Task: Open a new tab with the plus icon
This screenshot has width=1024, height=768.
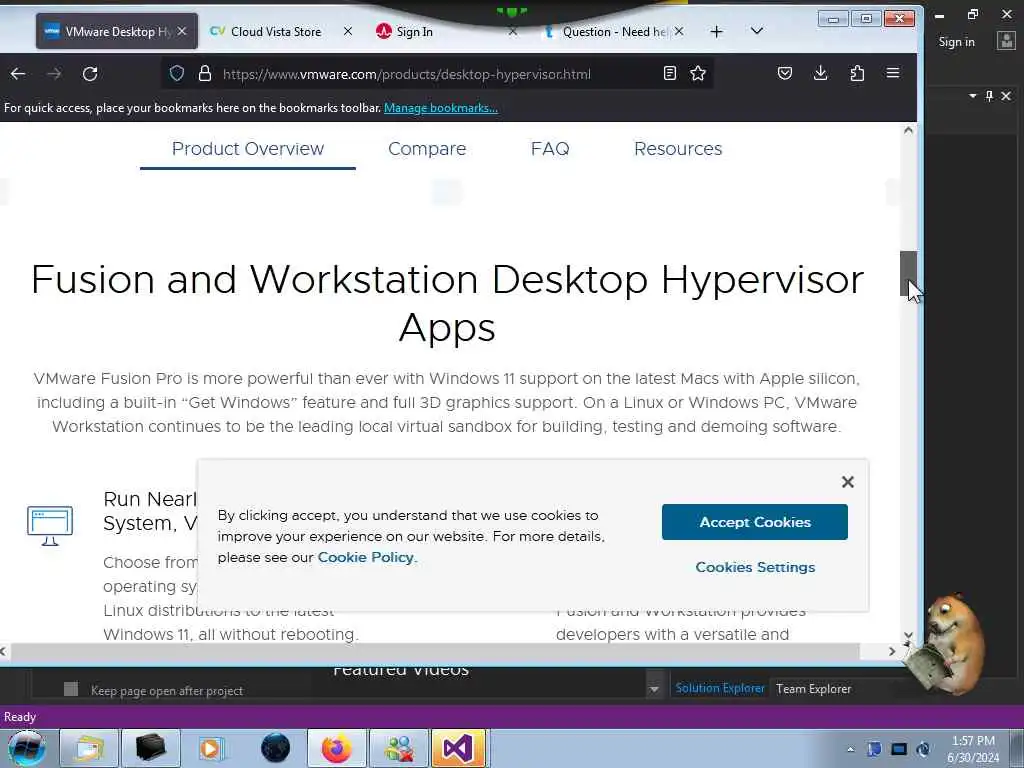Action: coord(716,31)
